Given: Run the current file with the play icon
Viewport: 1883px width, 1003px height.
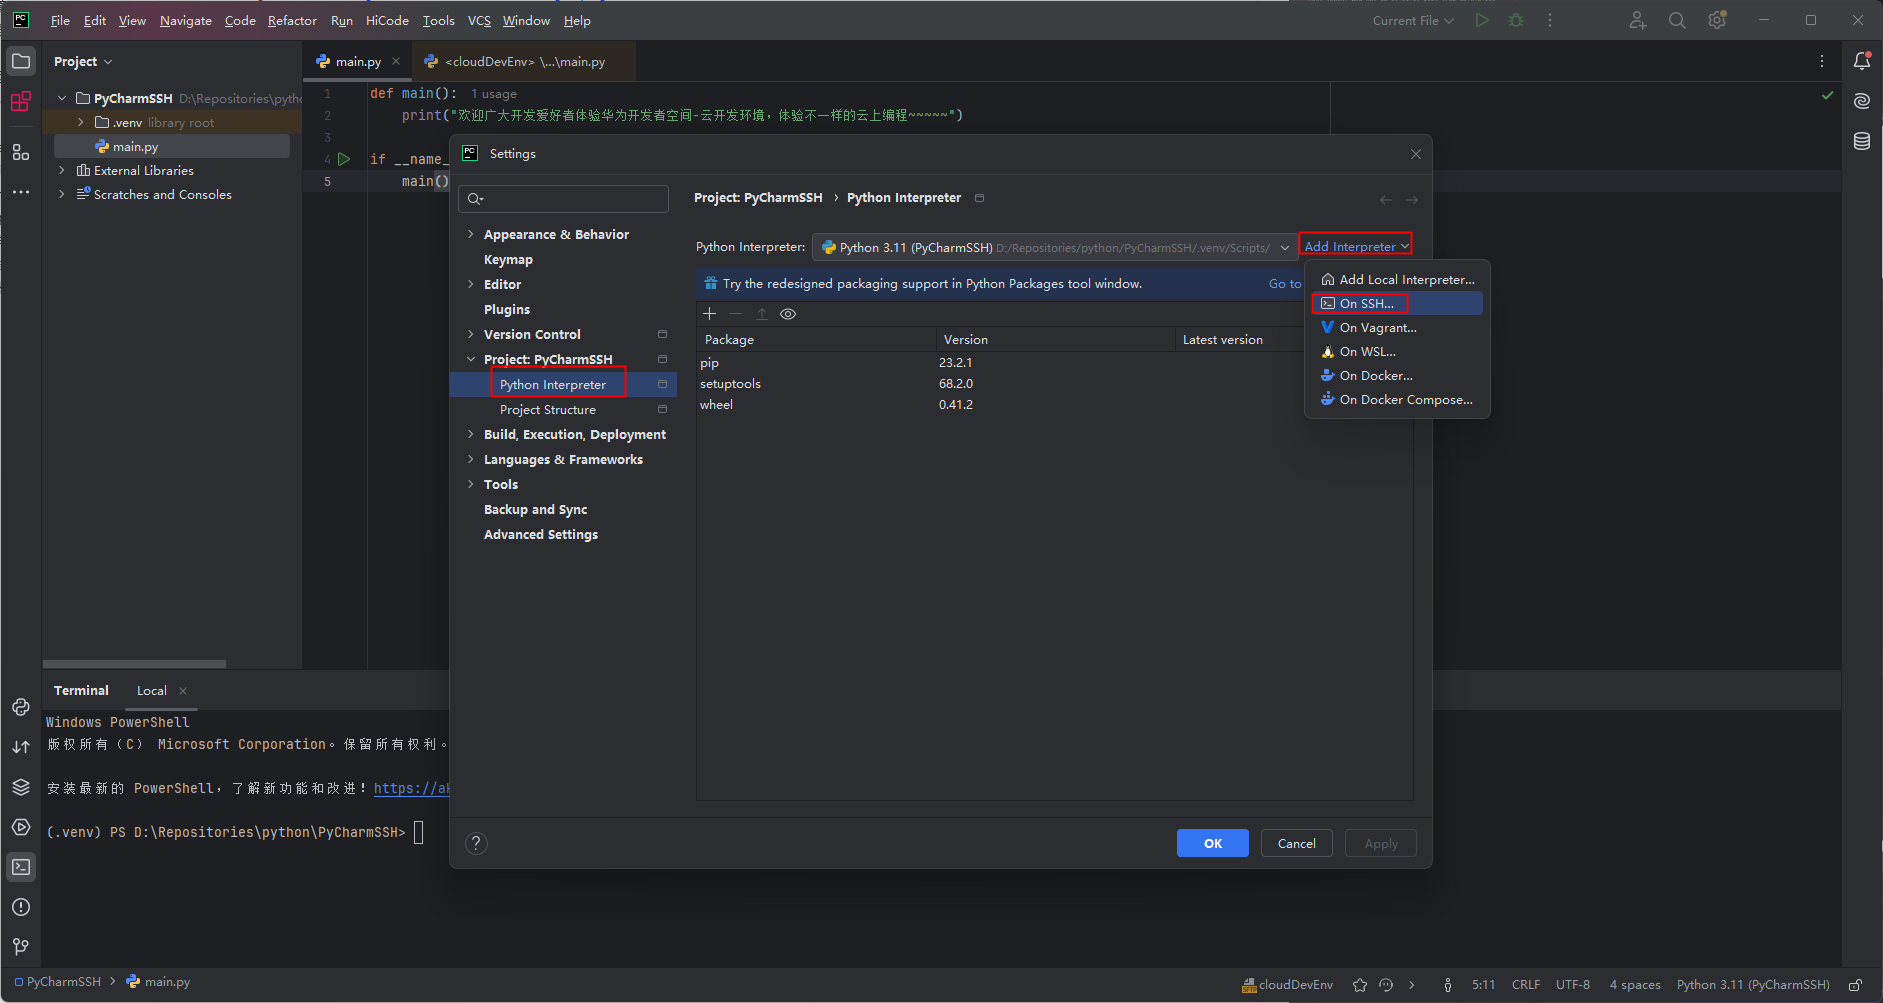Looking at the screenshot, I should coord(1482,19).
